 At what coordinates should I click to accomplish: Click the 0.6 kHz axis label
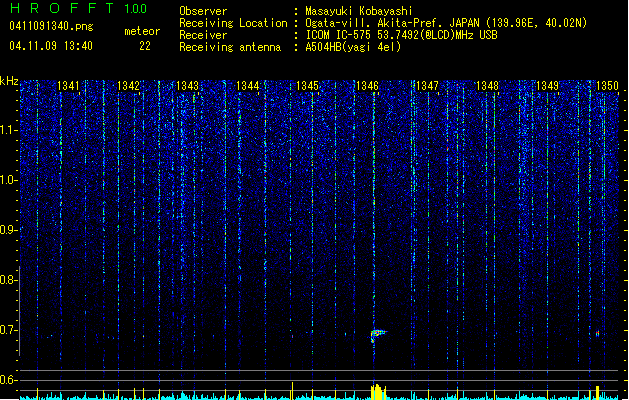coord(8,380)
